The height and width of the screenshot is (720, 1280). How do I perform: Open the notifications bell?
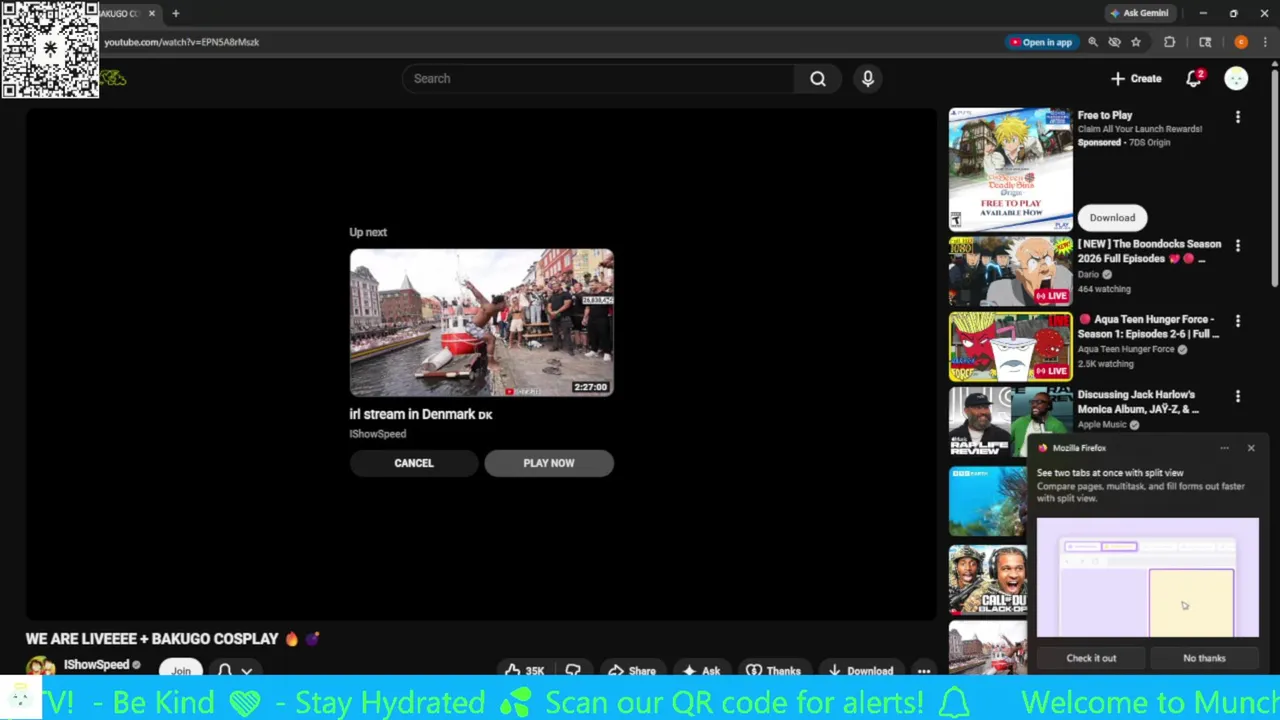(x=1194, y=79)
